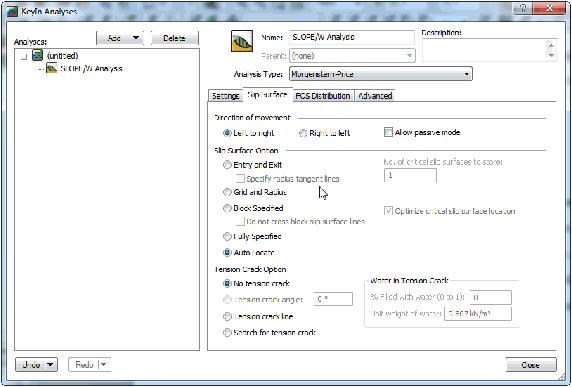Select No tension crack option
This screenshot has height=387, width=572.
pos(227,283)
